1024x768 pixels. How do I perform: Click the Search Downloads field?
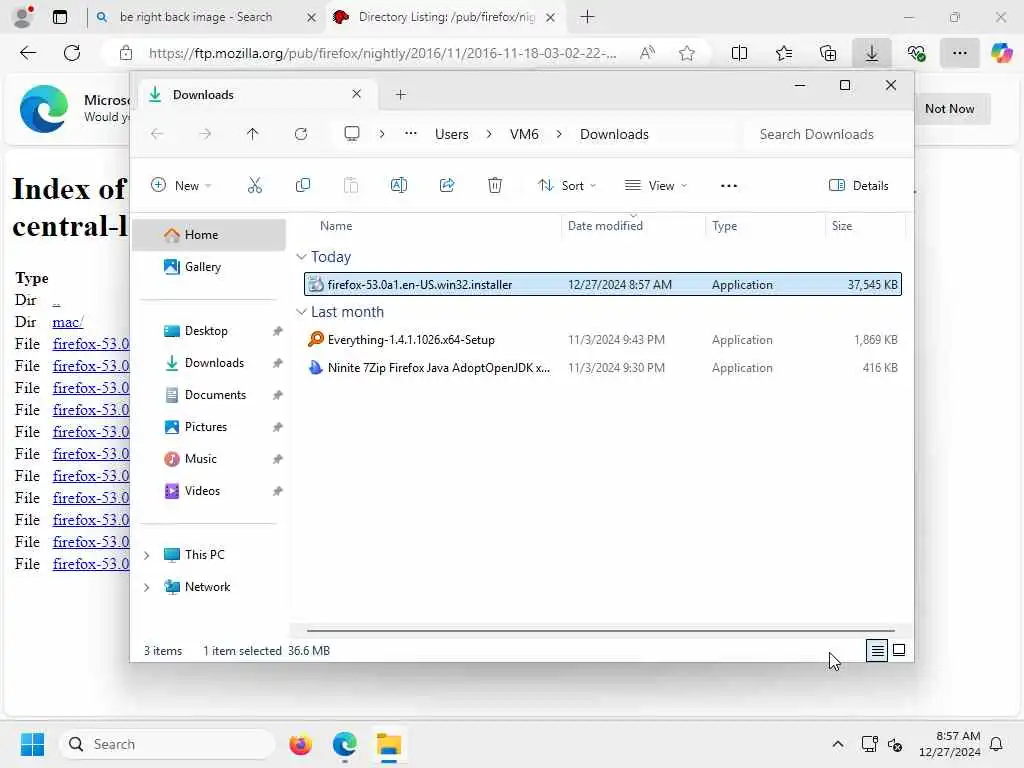(823, 134)
